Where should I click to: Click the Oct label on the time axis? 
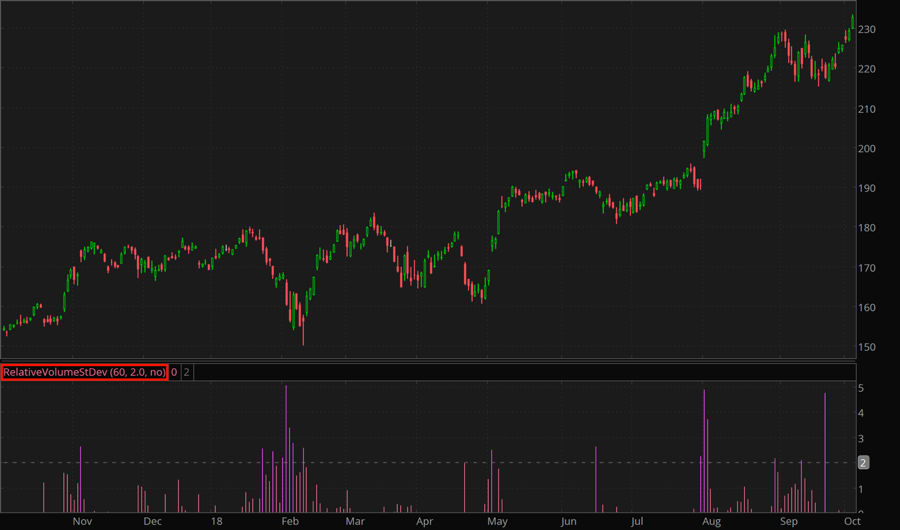click(850, 521)
